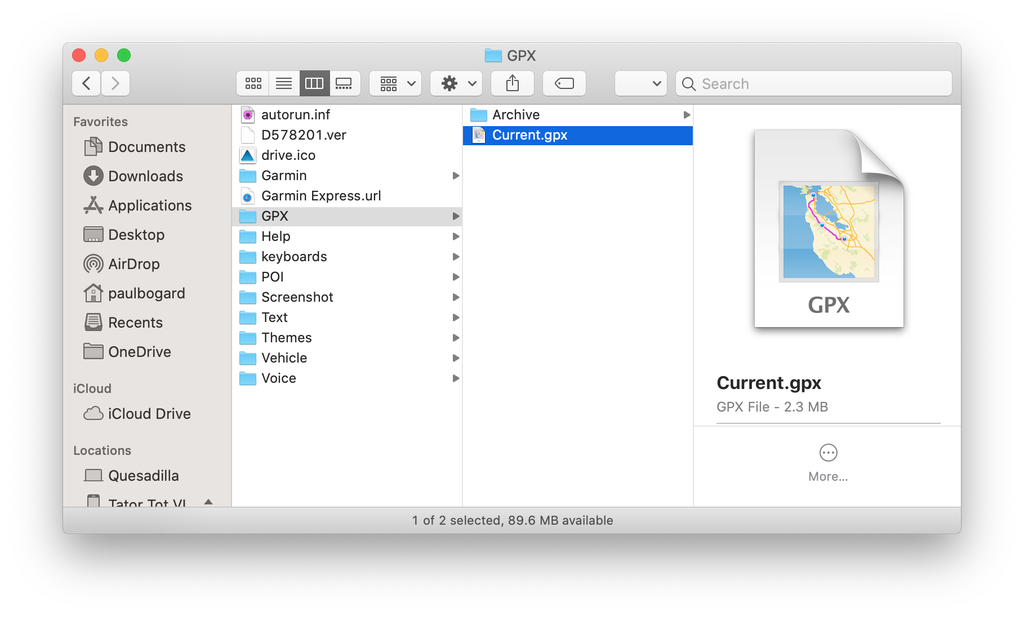Select the Voice folder

point(277,378)
